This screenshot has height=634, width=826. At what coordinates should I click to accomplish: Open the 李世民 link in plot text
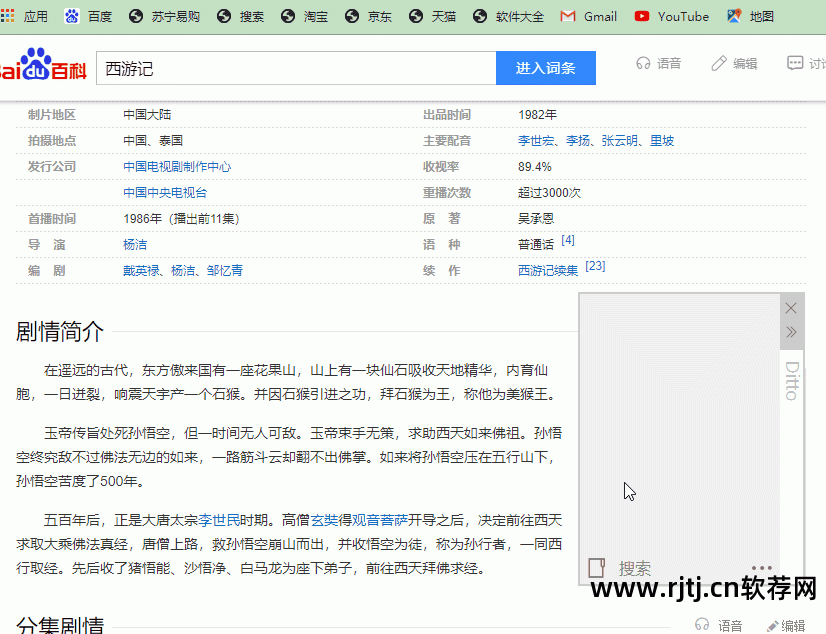(219, 520)
